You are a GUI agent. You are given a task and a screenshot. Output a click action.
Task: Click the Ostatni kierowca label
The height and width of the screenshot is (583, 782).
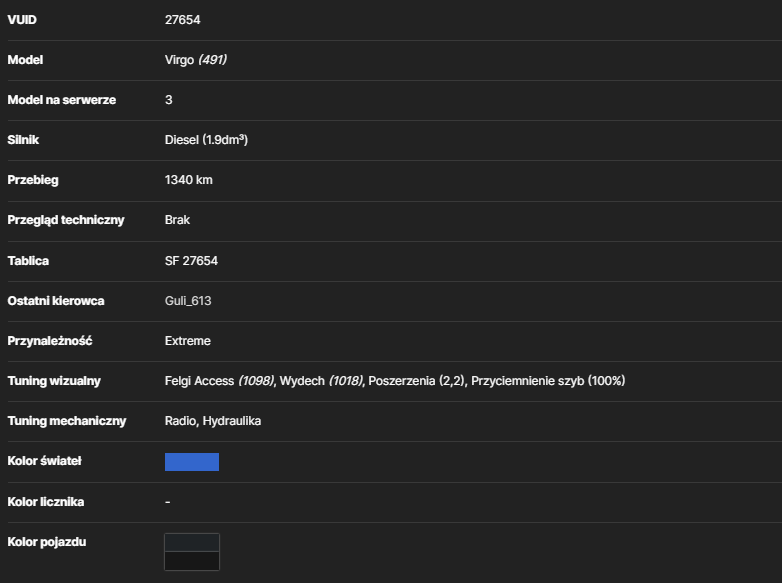pyautogui.click(x=55, y=301)
